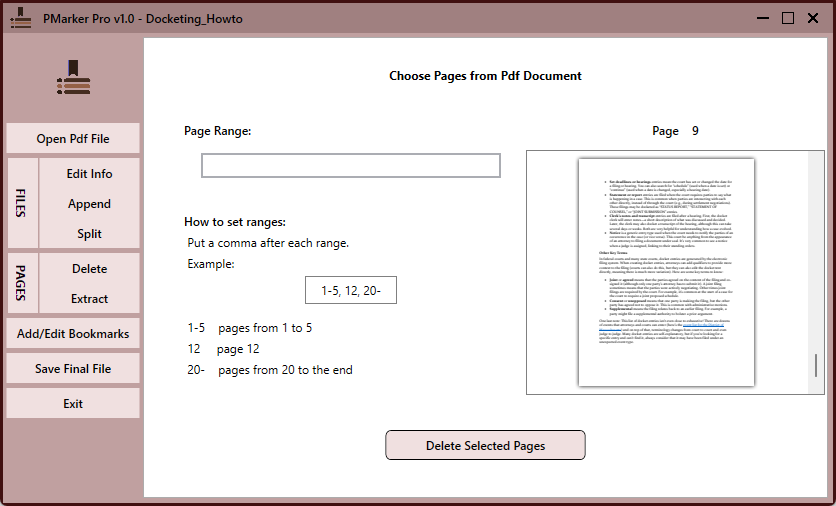Screen dimensions: 836x506
Task: Click the 'page 12' explanation text
Action: [x=238, y=349]
